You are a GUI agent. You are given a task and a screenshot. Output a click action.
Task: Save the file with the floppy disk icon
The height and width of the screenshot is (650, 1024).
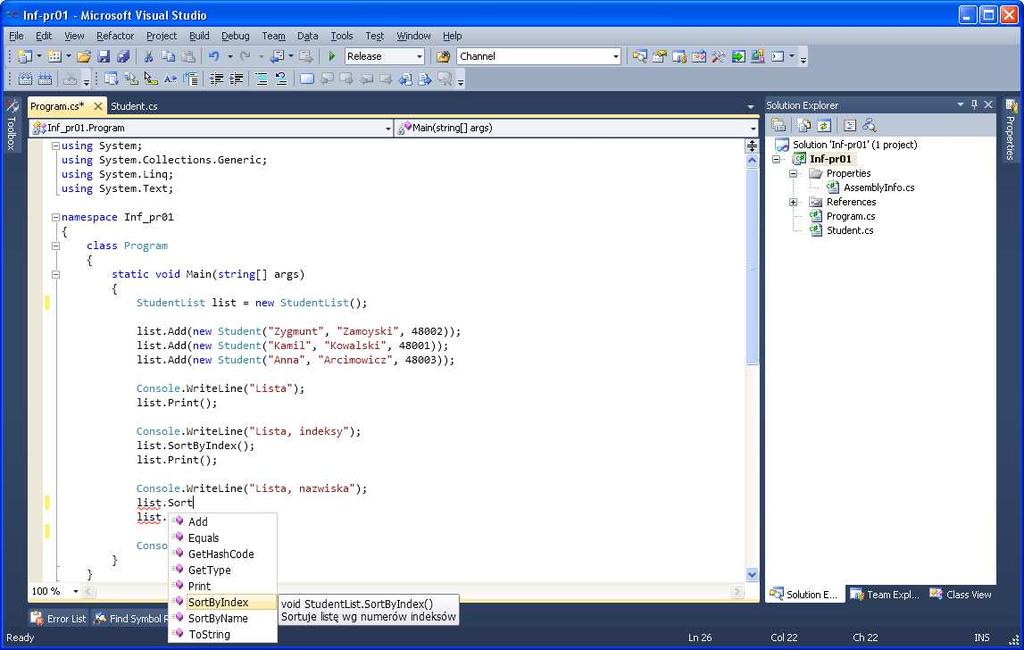103,57
